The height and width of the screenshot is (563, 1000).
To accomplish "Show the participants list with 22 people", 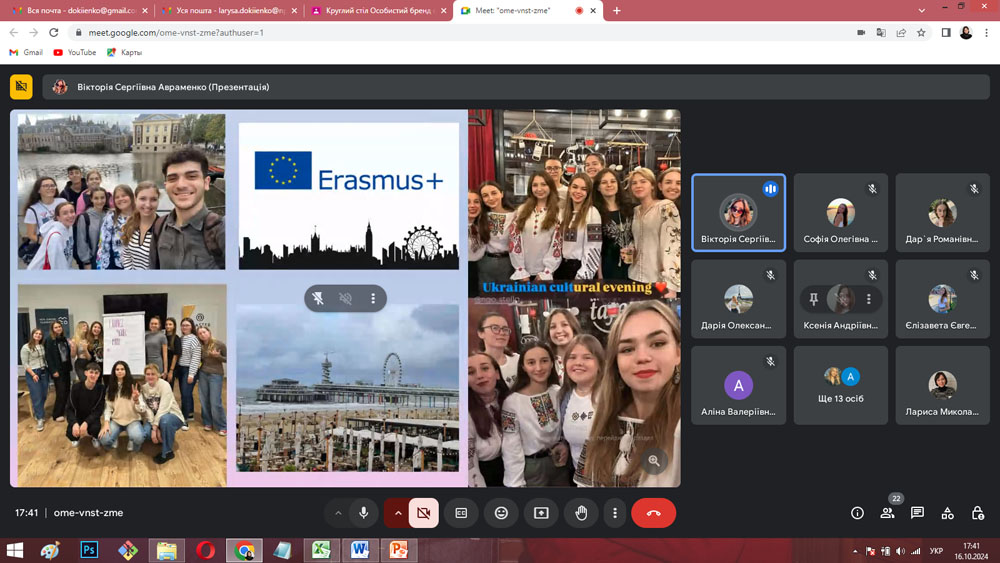I will point(887,513).
